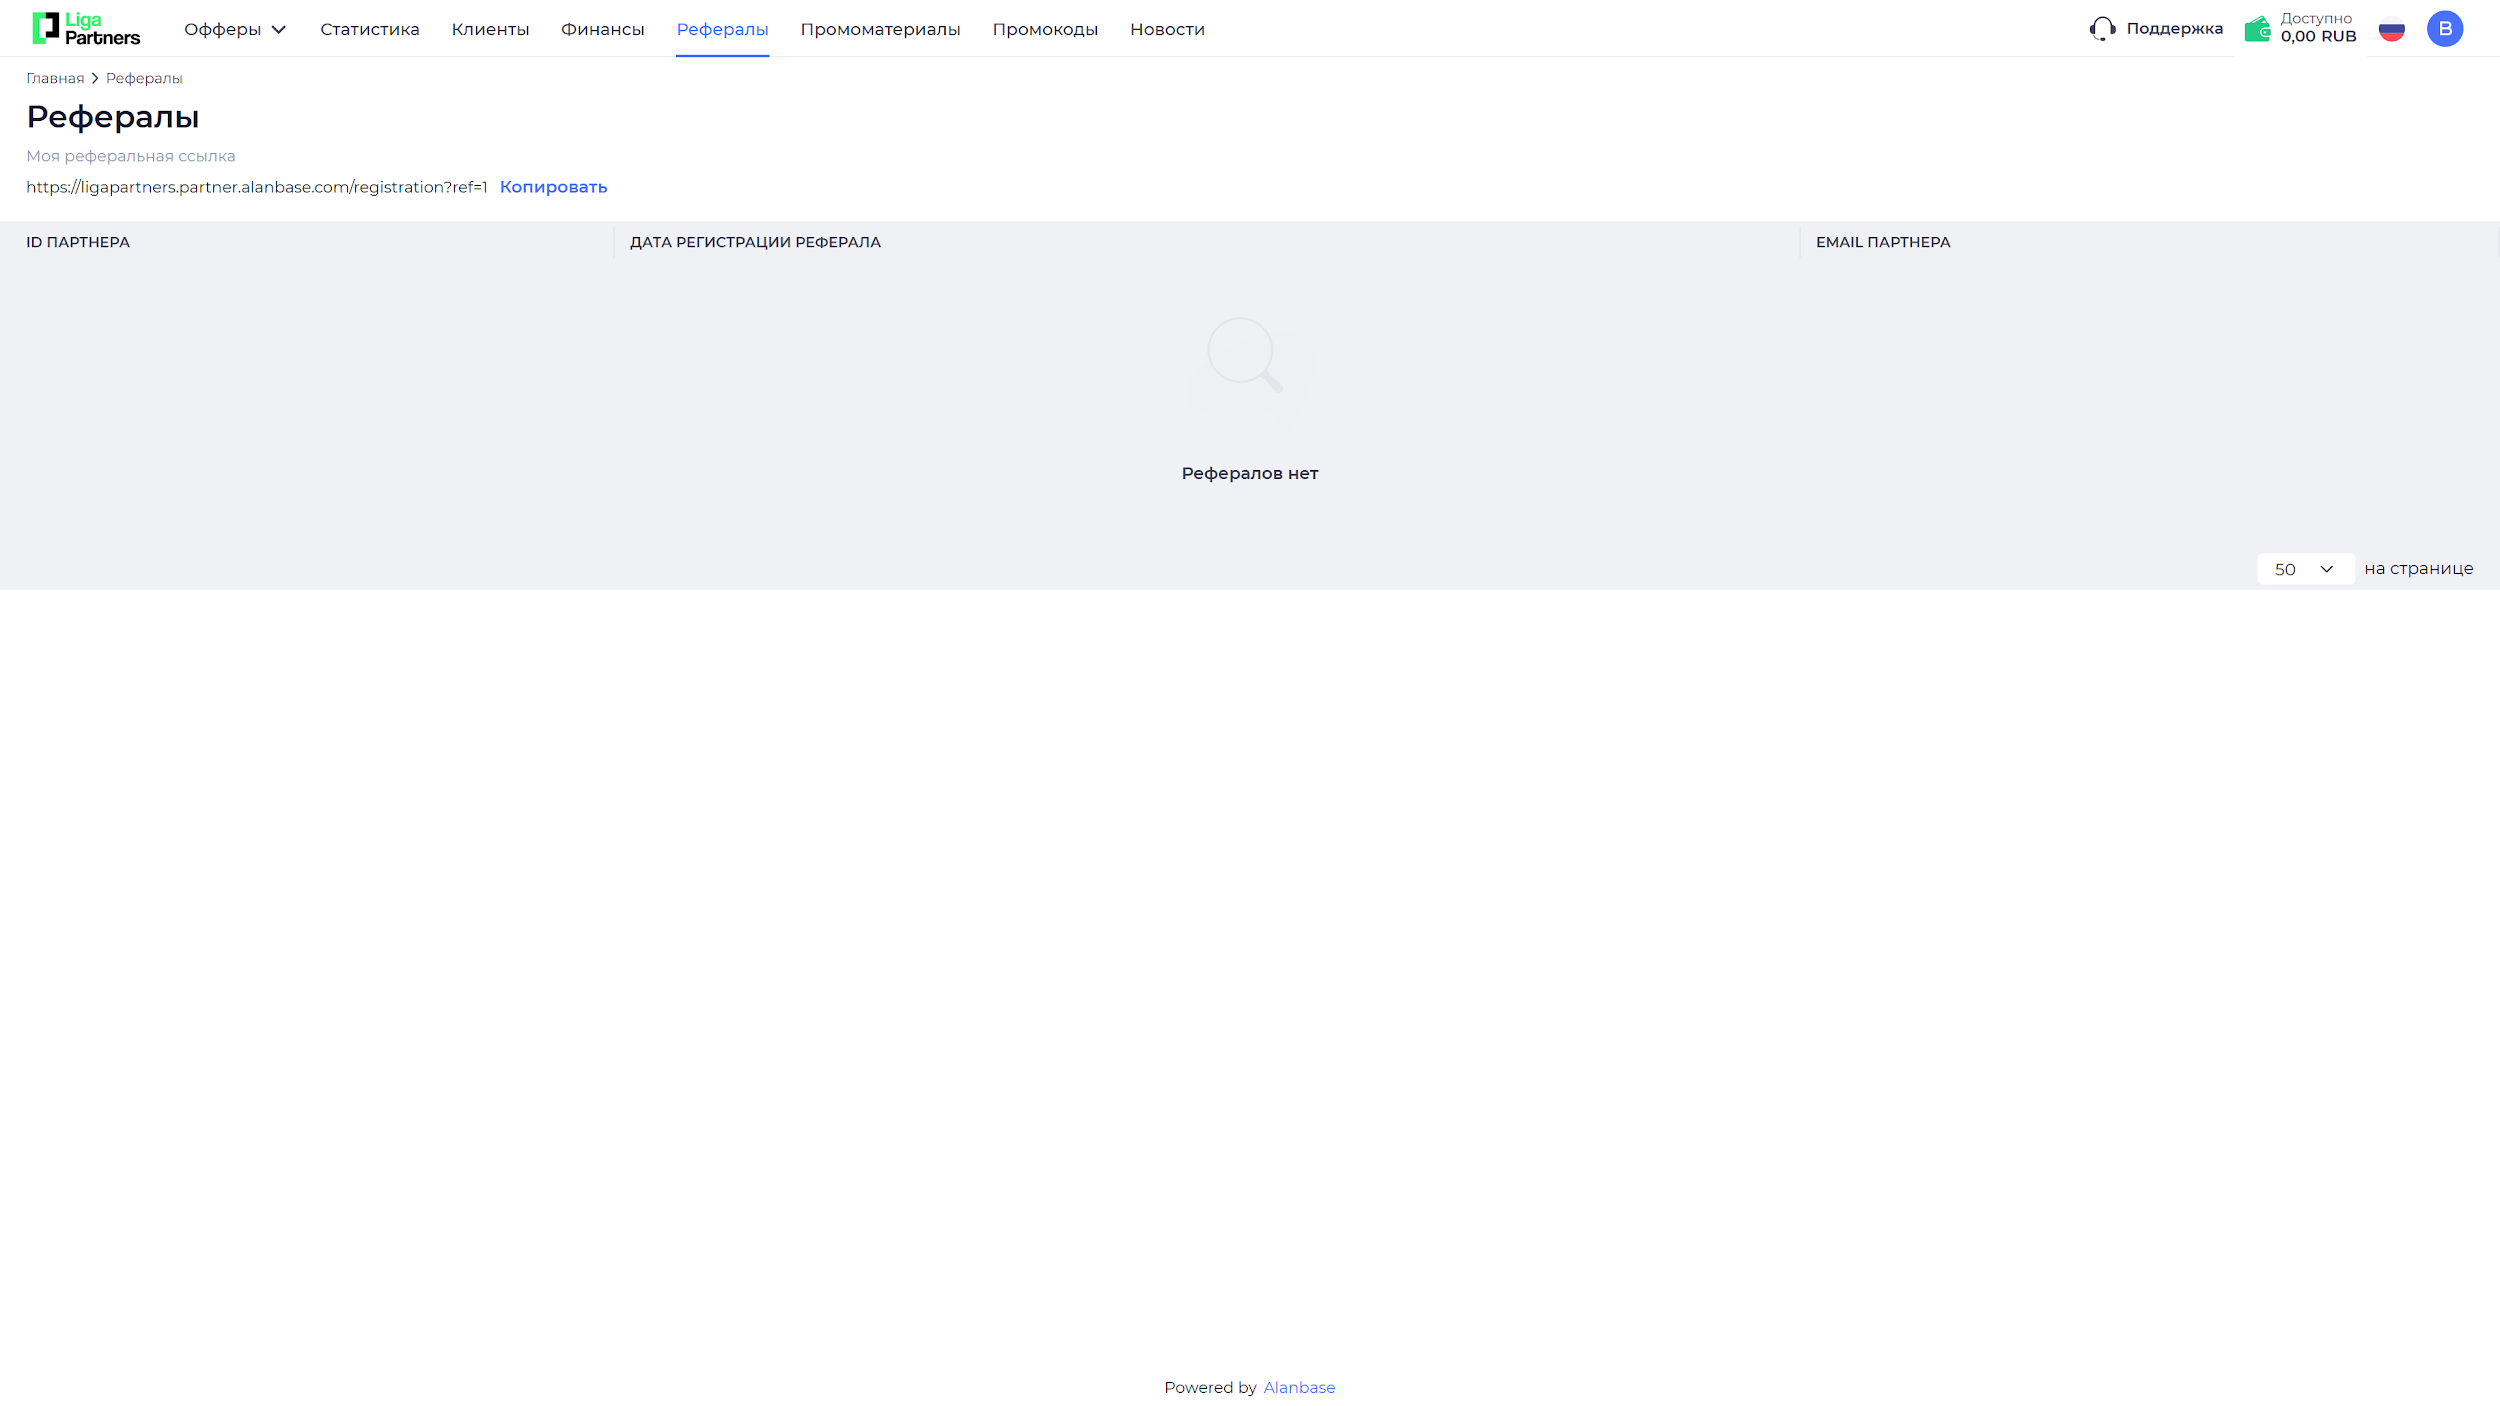
Task: Open the Новости tab
Action: (x=1167, y=29)
